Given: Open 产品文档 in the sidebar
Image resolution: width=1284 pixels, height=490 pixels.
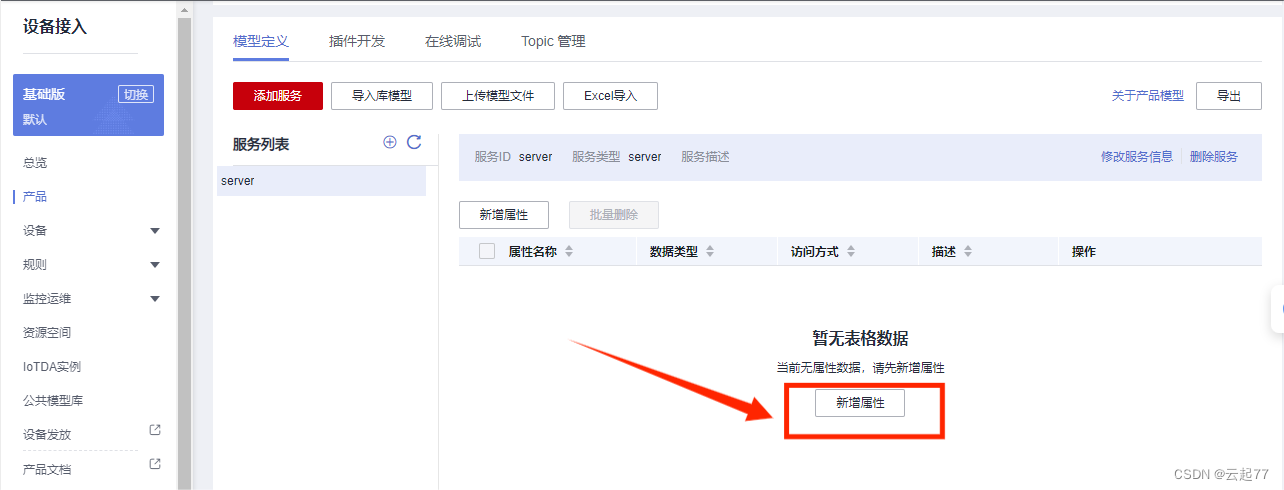Looking at the screenshot, I should [47, 469].
